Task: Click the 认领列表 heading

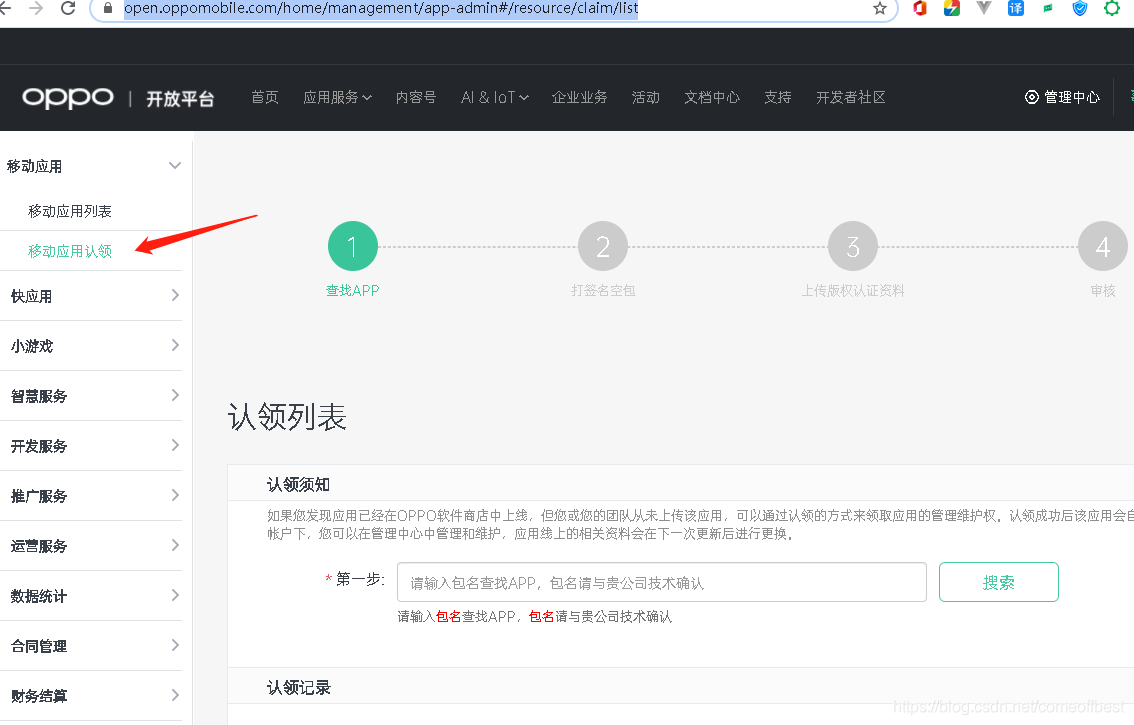Action: click(x=287, y=417)
